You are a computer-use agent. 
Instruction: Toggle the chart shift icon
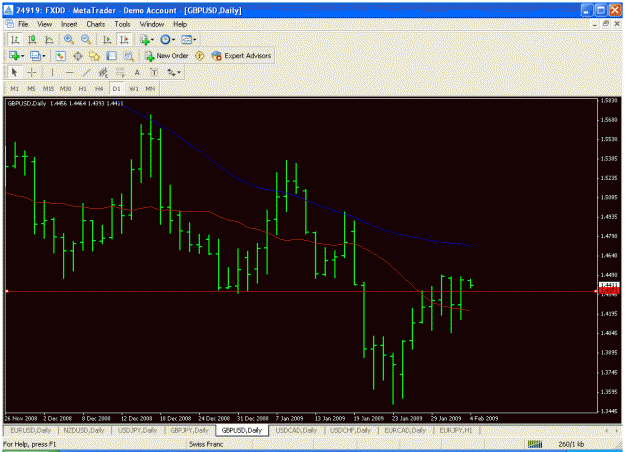tap(124, 39)
